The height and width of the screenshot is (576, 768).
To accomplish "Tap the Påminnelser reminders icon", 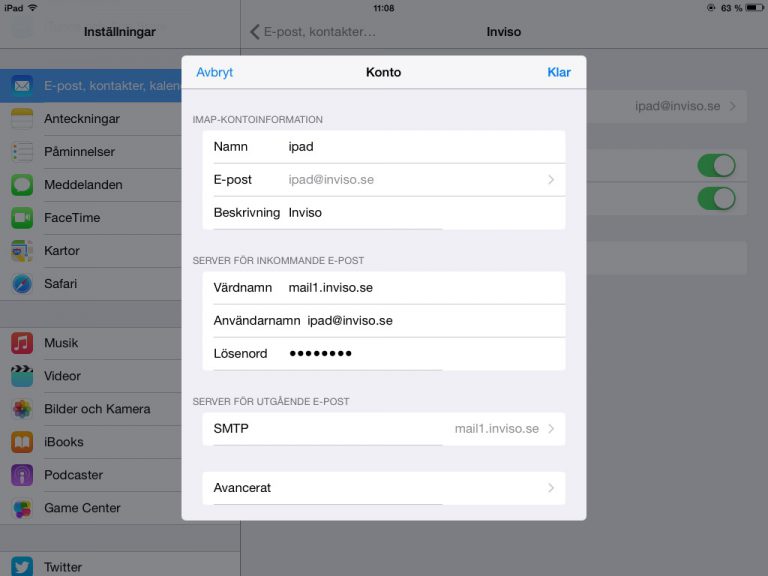I will pos(22,152).
